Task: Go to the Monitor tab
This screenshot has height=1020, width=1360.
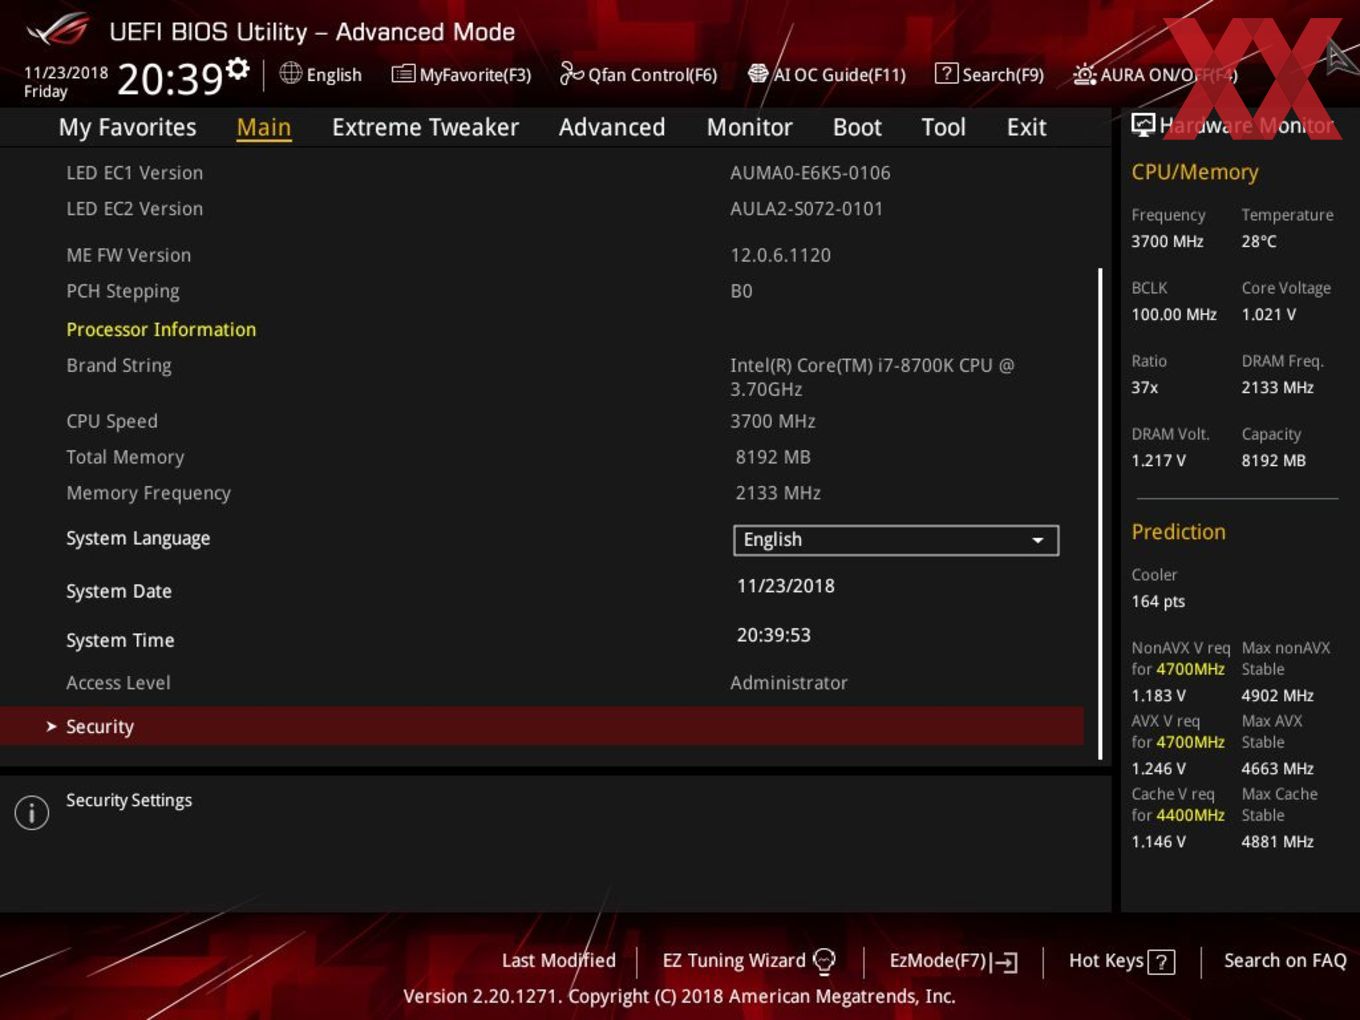Action: [x=750, y=127]
